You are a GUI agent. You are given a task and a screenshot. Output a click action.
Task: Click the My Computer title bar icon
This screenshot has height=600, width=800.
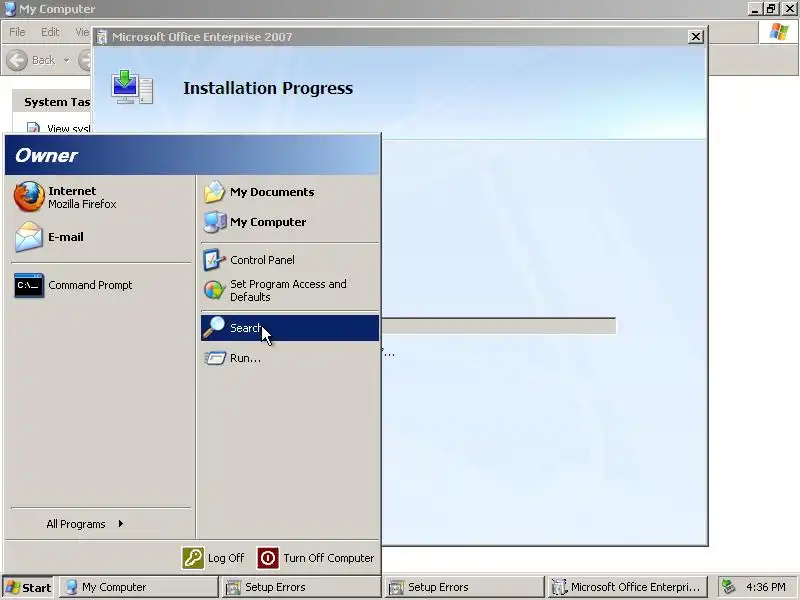click(x=10, y=9)
